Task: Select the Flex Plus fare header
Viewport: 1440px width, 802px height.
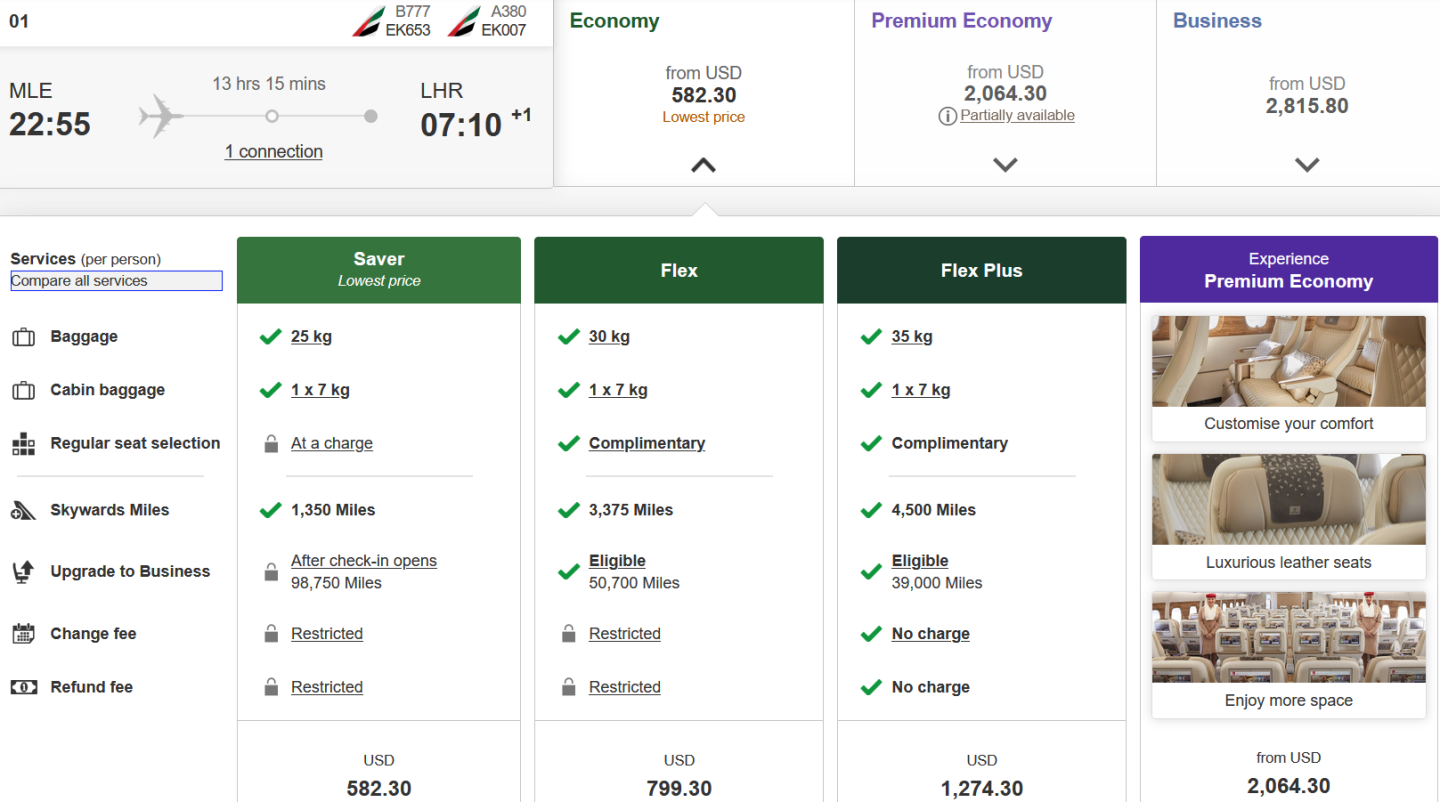Action: click(981, 270)
